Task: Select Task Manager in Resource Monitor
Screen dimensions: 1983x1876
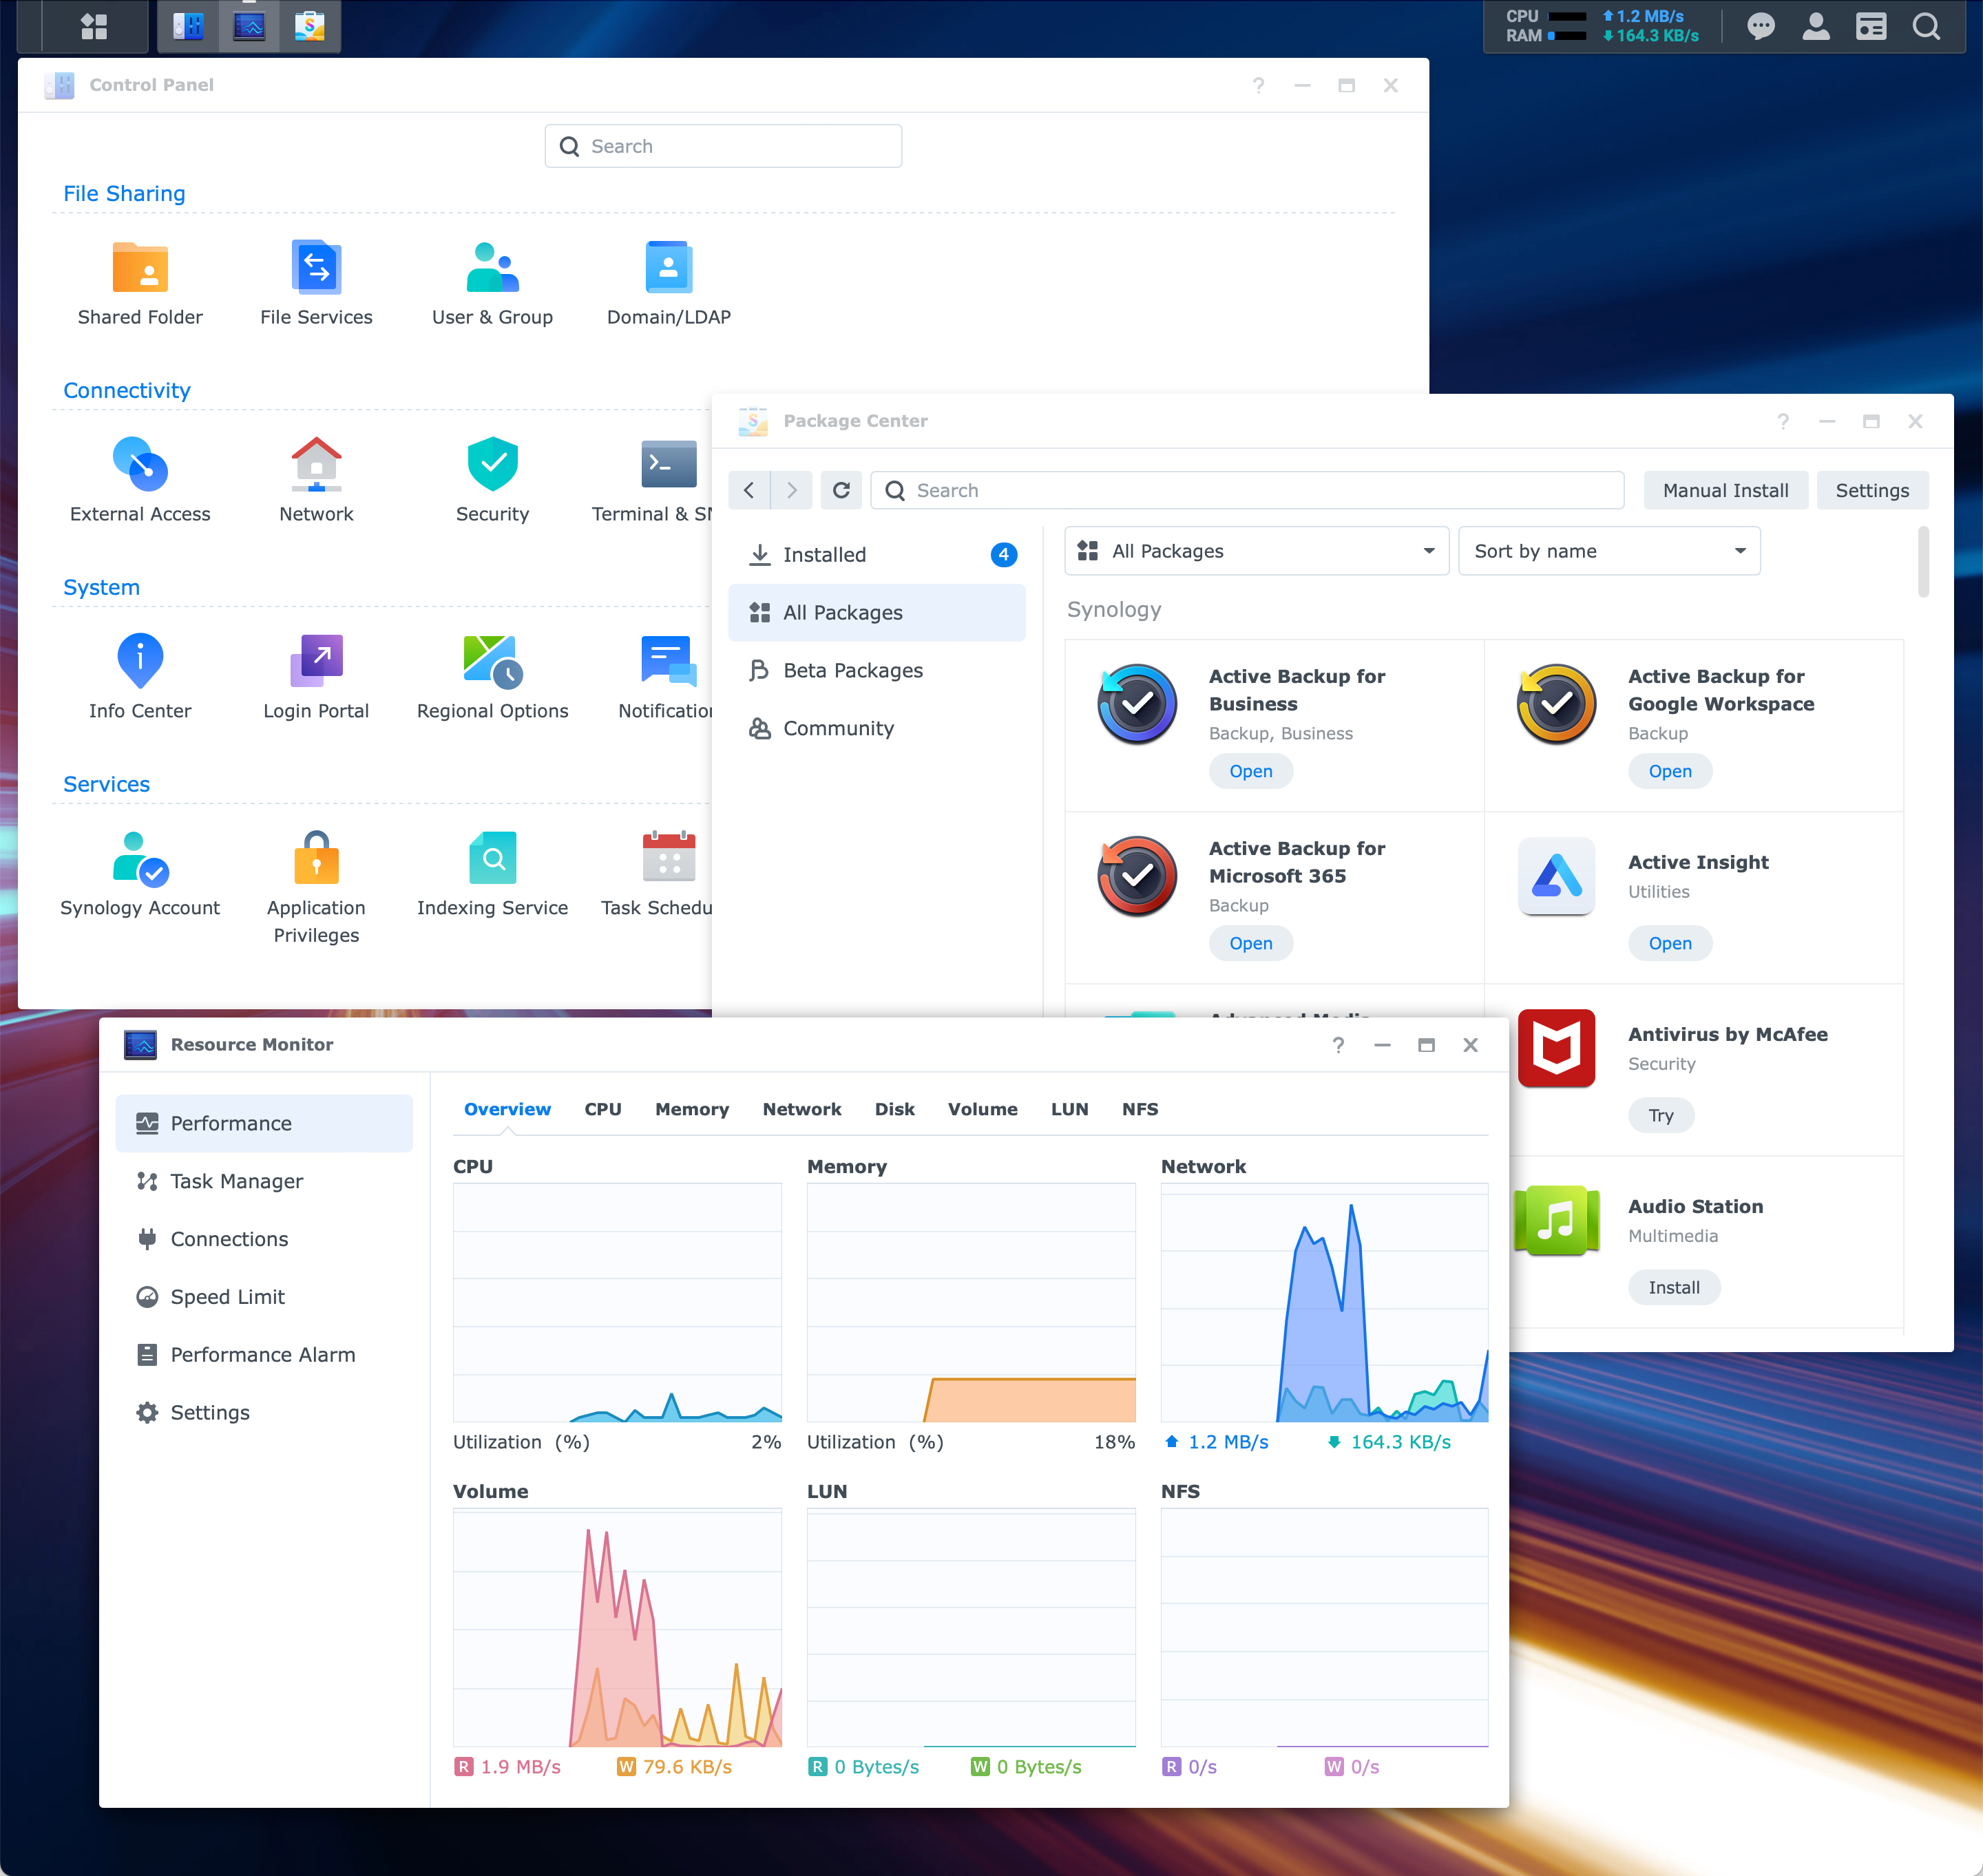Action: pyautogui.click(x=264, y=1182)
